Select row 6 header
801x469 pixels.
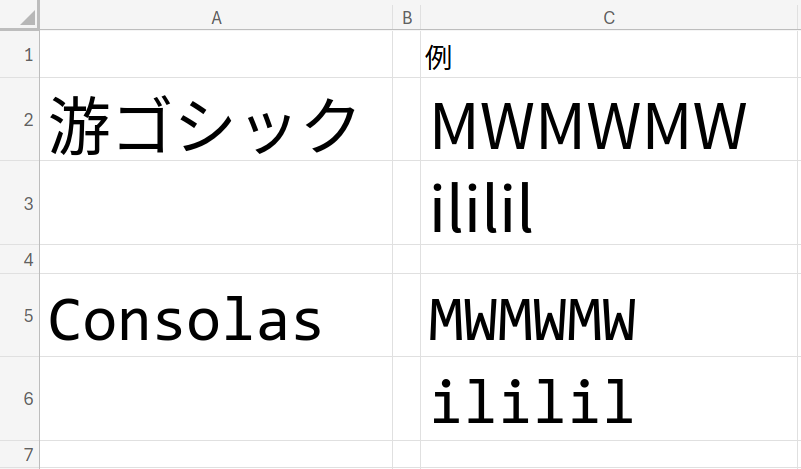pyautogui.click(x=20, y=399)
